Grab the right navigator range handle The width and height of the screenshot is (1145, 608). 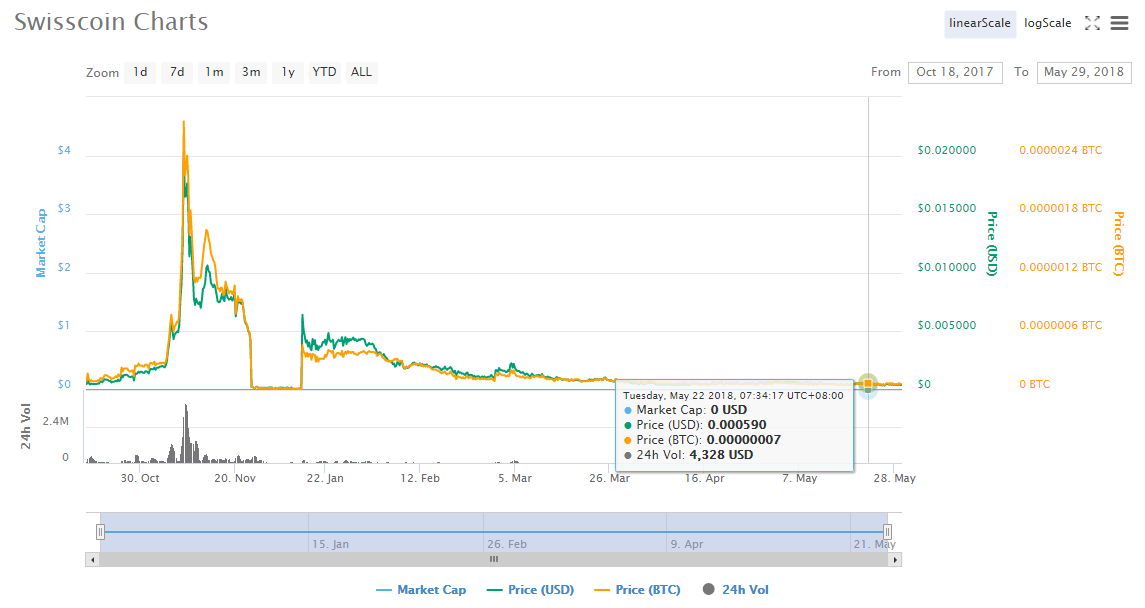pyautogui.click(x=887, y=532)
